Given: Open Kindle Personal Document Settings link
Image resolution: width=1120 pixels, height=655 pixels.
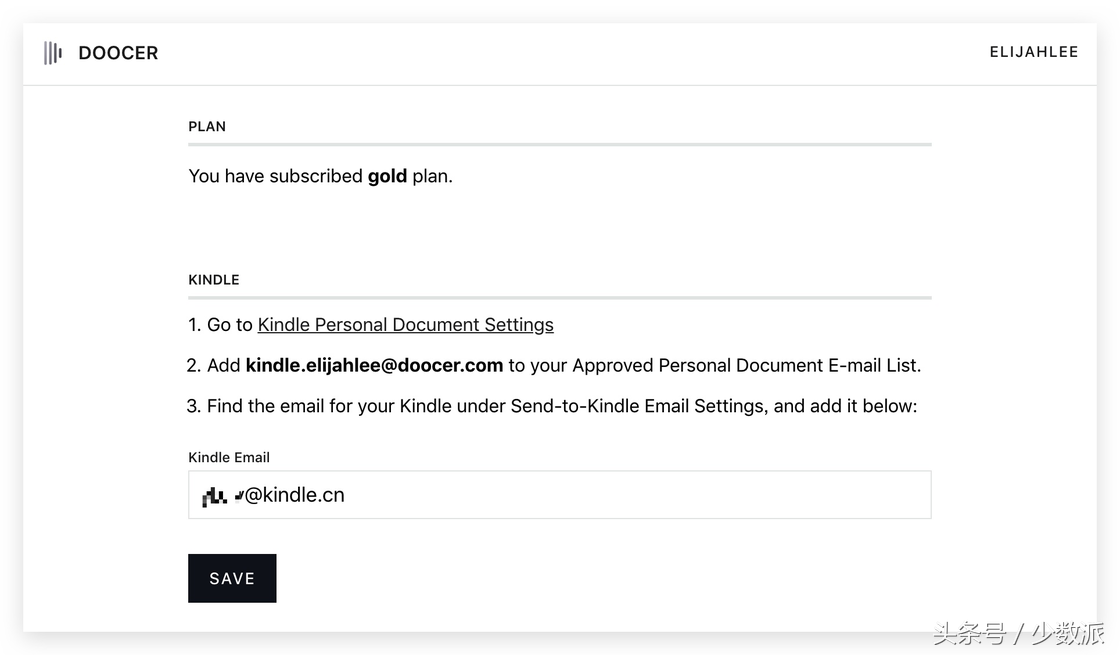Looking at the screenshot, I should coord(406,325).
